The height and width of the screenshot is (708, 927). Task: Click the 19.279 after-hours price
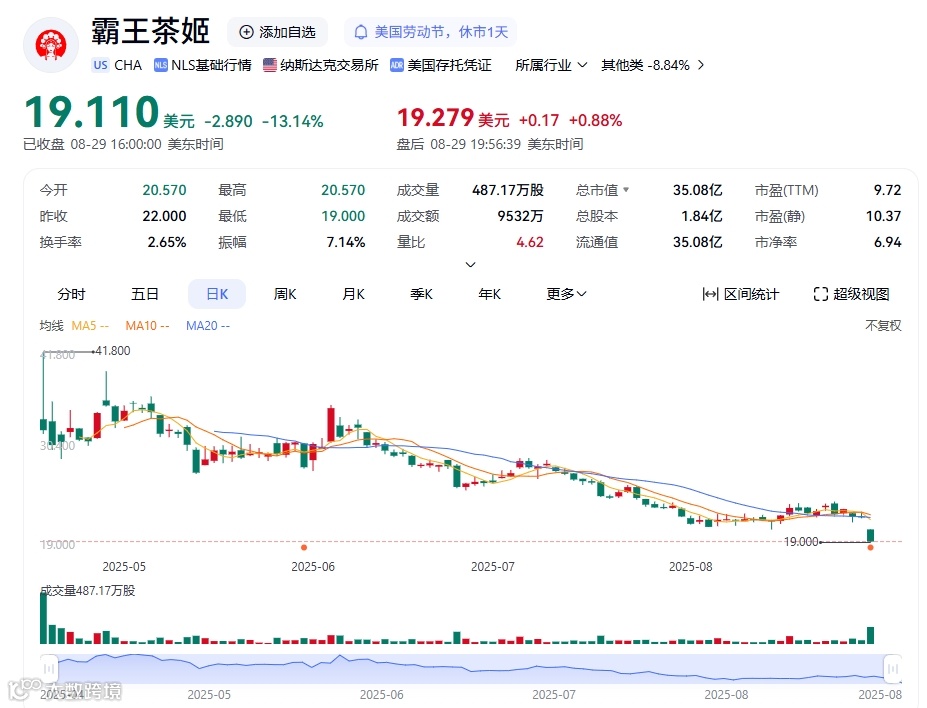click(436, 118)
